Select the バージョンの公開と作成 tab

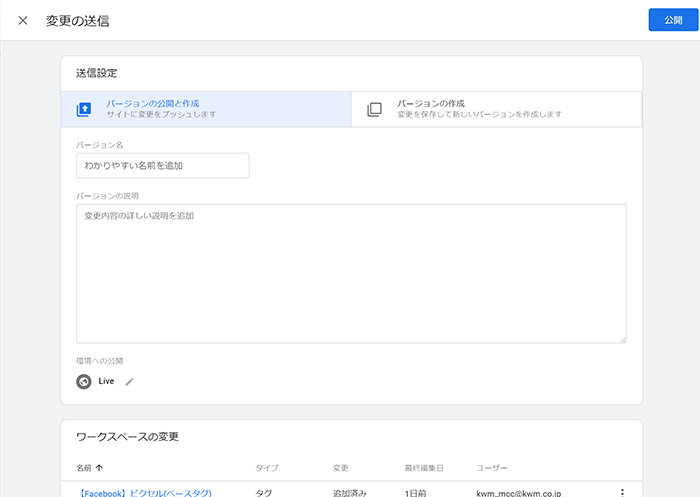206,109
